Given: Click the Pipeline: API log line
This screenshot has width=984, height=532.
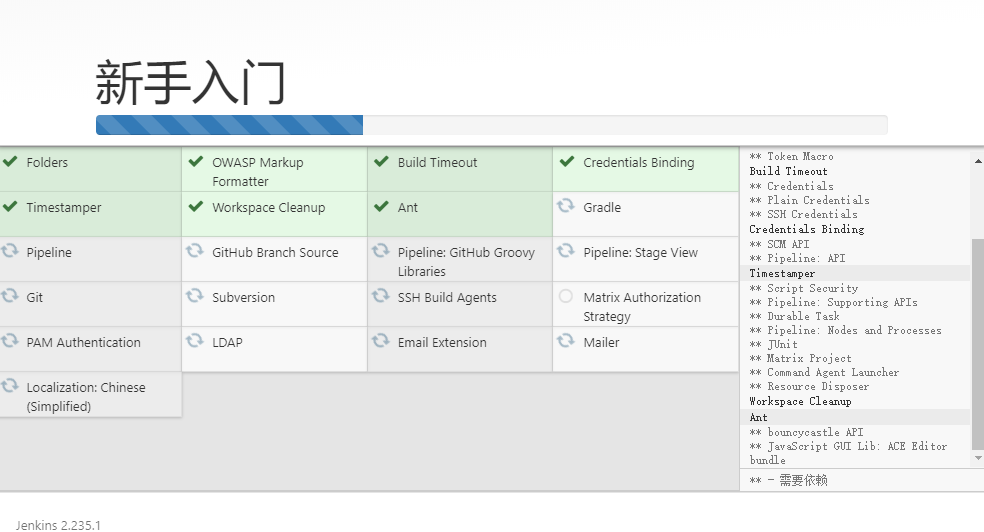Looking at the screenshot, I should point(797,258).
